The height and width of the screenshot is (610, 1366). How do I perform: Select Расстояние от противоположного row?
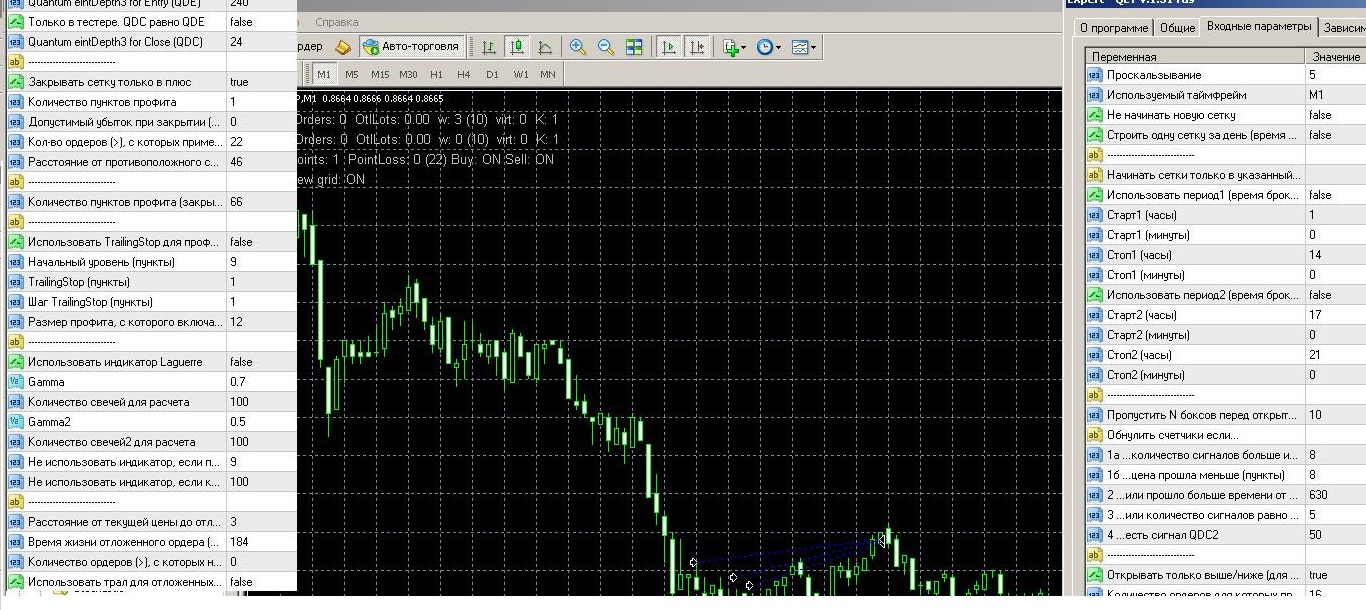tap(151, 162)
